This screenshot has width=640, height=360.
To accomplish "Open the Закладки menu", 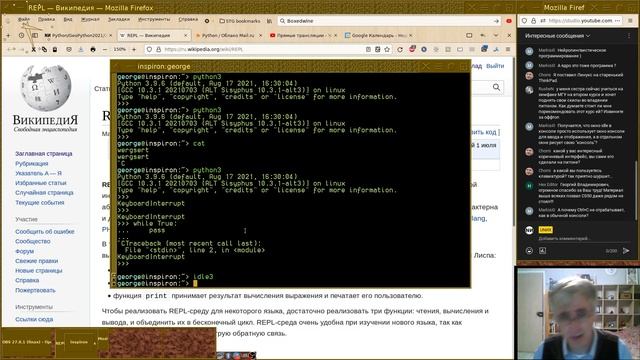I will (118, 20).
